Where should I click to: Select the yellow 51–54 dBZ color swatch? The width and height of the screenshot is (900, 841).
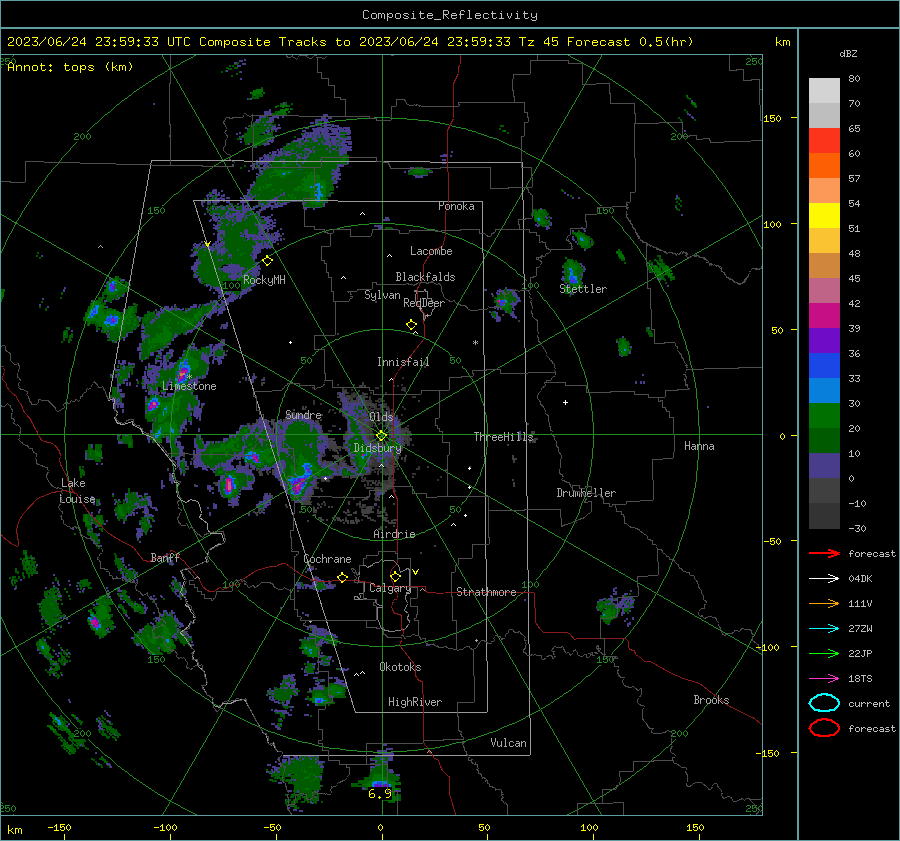[824, 216]
